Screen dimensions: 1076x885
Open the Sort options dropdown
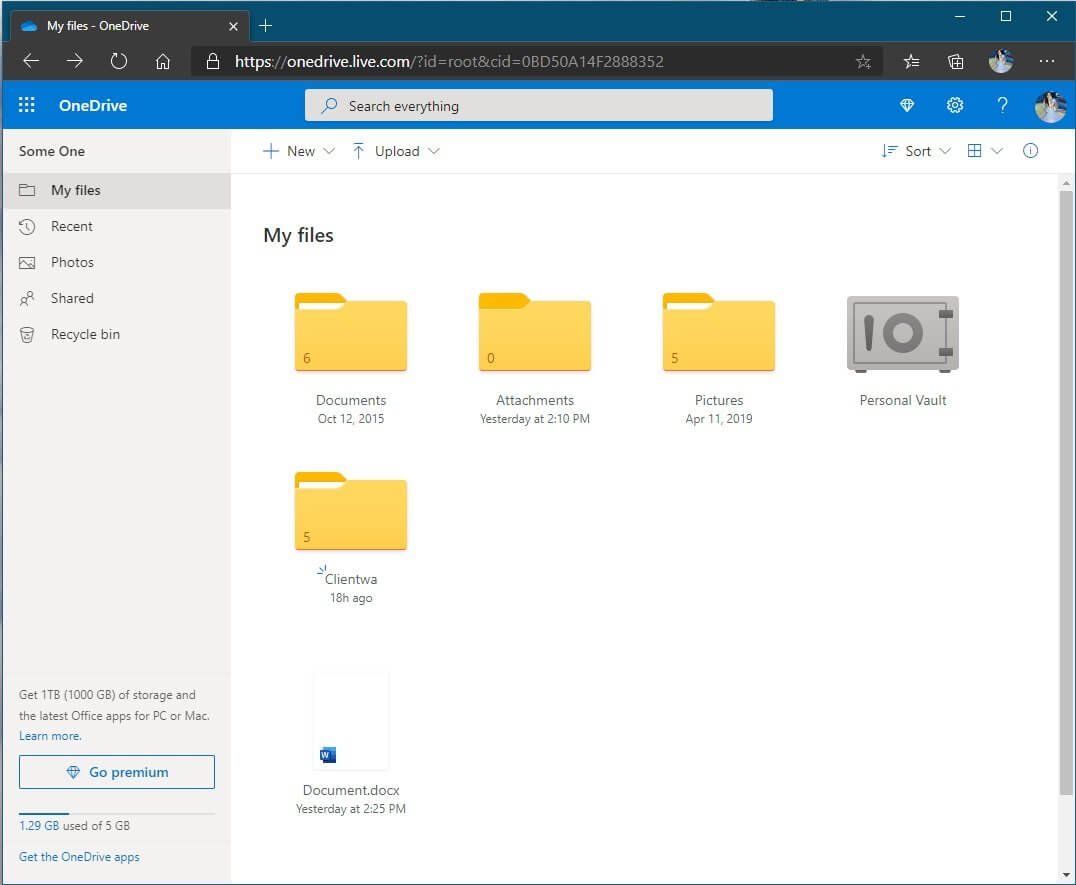916,151
